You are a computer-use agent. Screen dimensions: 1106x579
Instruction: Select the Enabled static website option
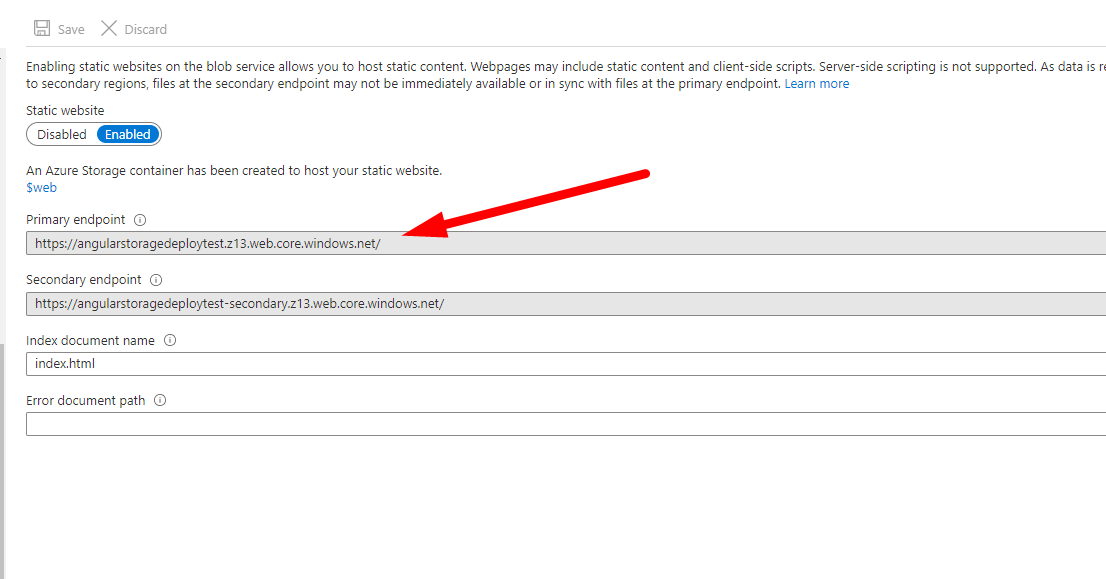(128, 134)
